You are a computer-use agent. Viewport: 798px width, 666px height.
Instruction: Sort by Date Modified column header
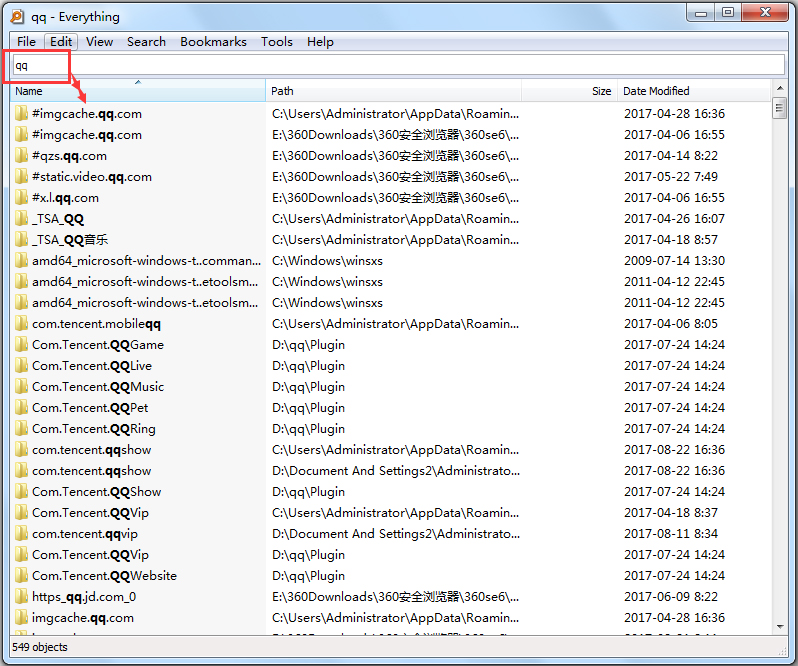coord(694,91)
